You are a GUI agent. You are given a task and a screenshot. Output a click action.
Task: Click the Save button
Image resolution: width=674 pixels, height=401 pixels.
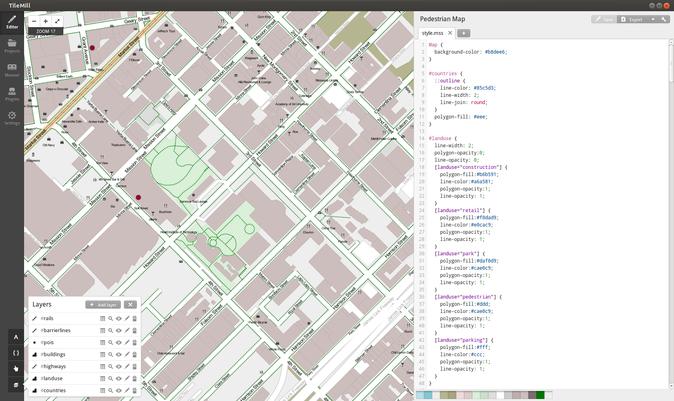coord(604,19)
